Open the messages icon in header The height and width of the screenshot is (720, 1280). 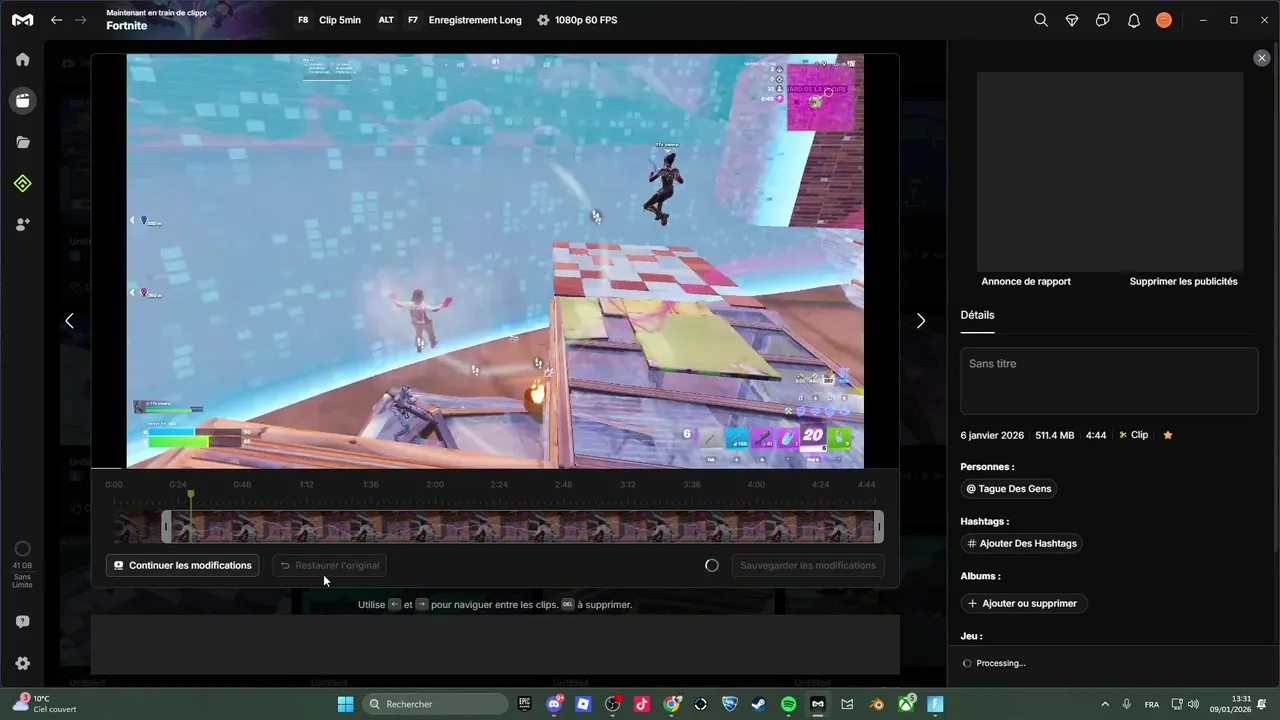tap(1103, 20)
